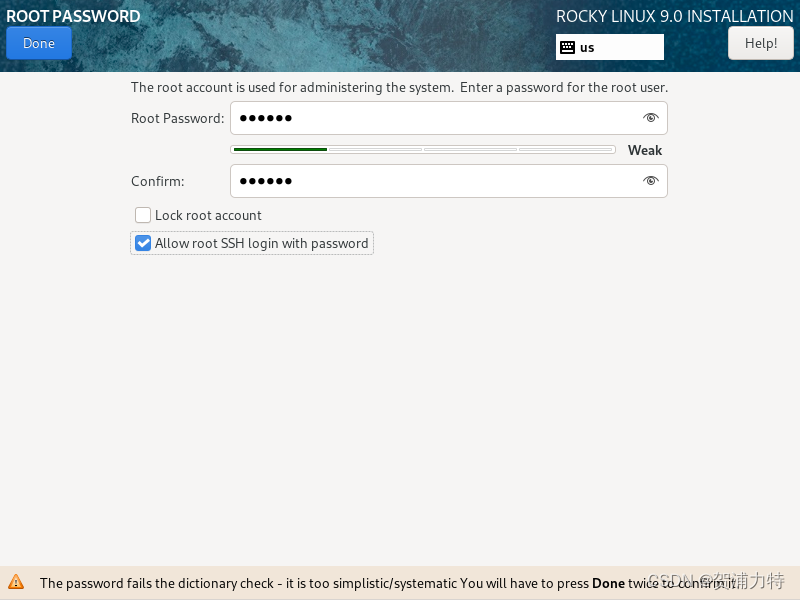
Task: Click Allow root SSH login label text
Action: [x=261, y=243]
